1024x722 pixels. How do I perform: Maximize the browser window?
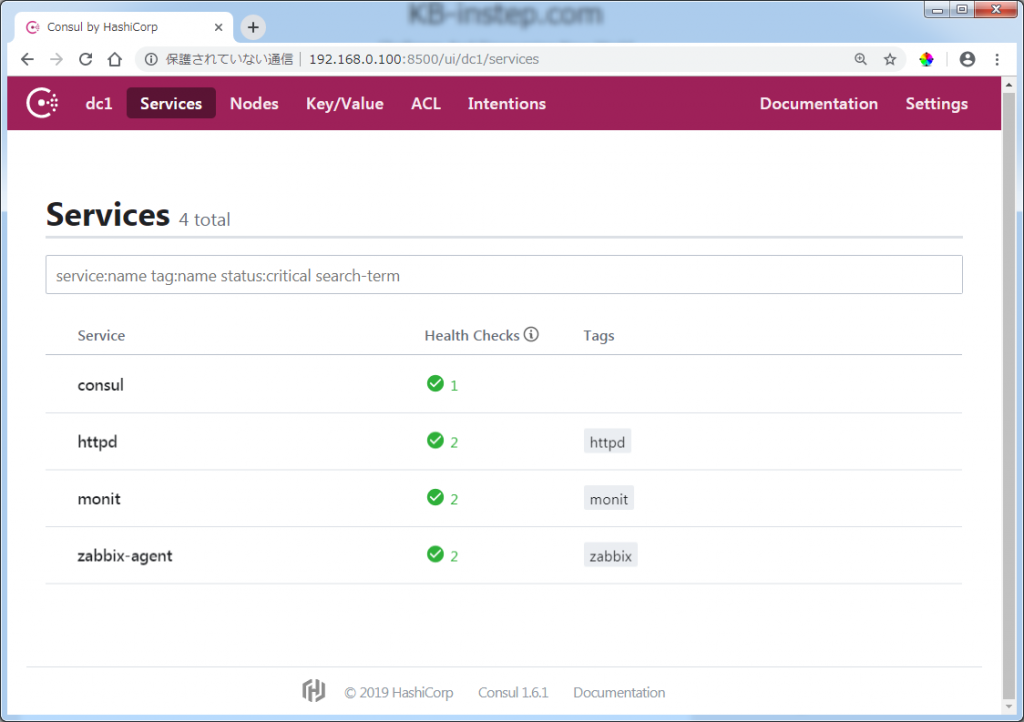[962, 9]
